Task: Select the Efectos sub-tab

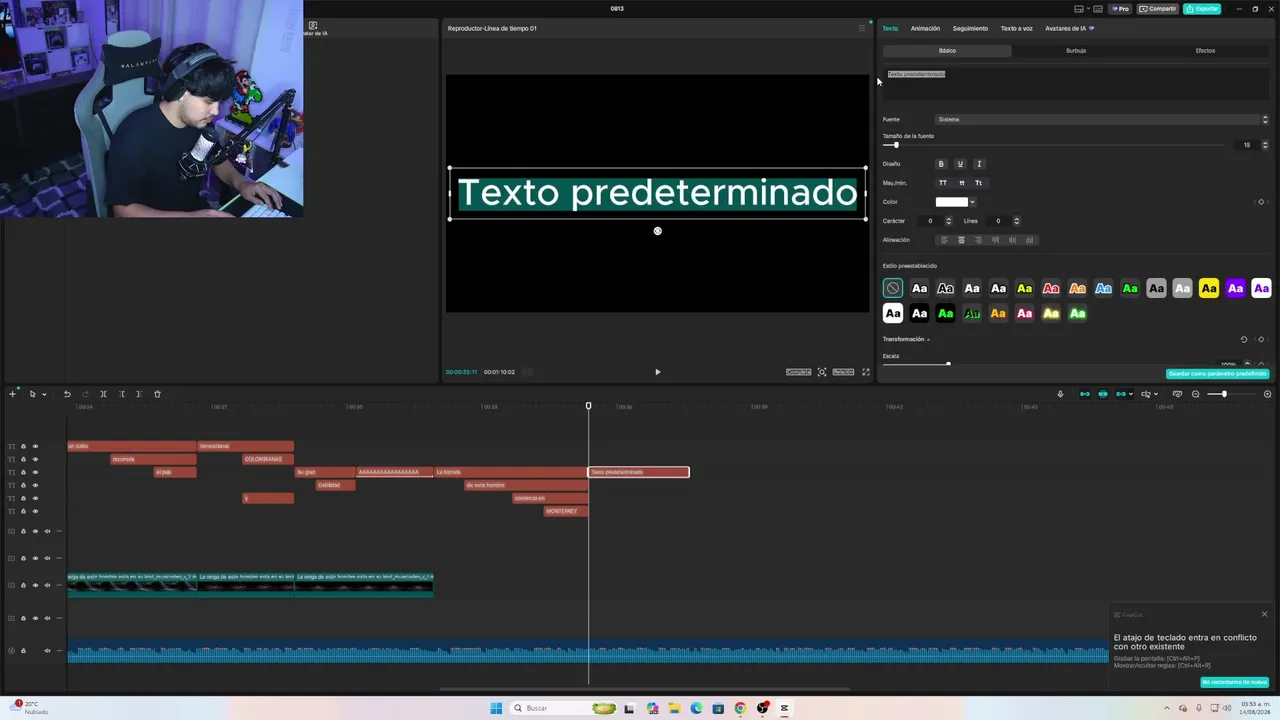Action: 1205,50
